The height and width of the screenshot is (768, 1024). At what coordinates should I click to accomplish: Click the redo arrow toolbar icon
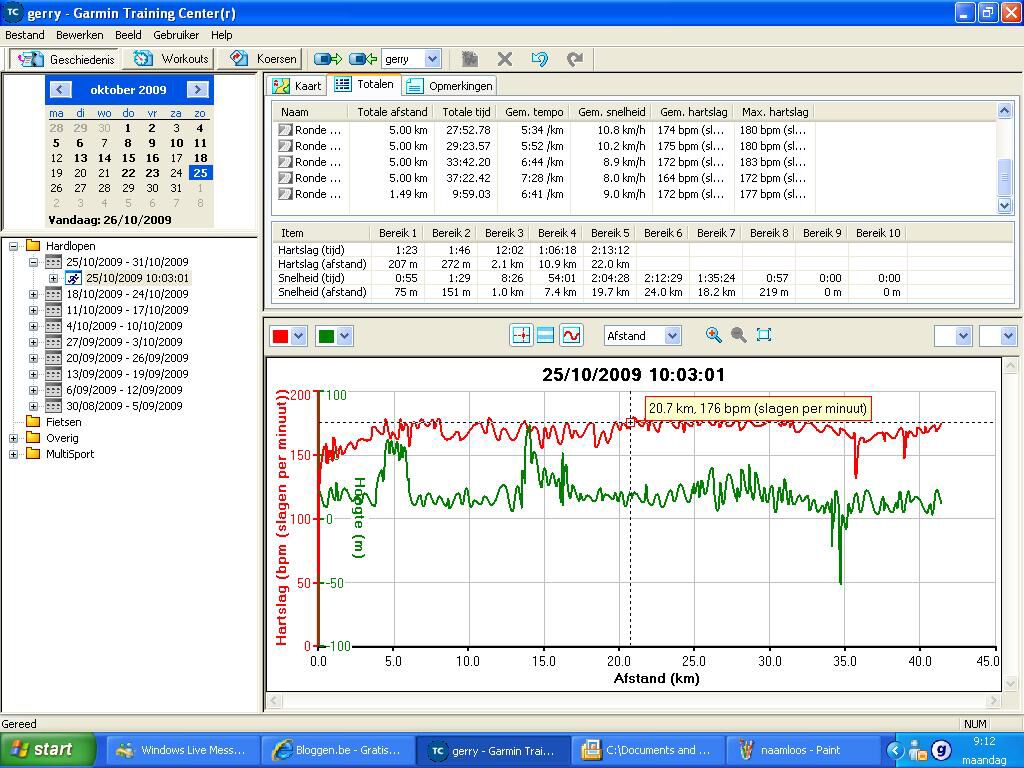[x=575, y=59]
